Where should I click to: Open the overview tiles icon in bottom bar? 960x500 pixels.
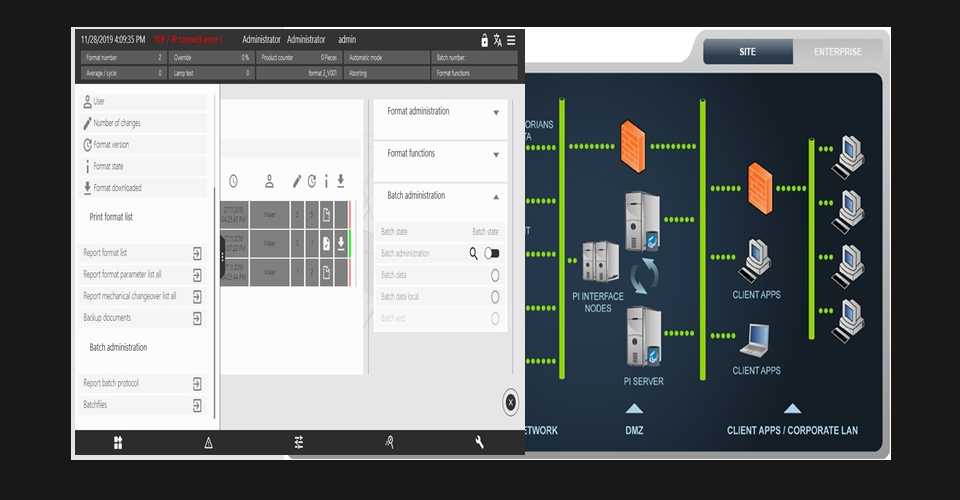(x=118, y=442)
